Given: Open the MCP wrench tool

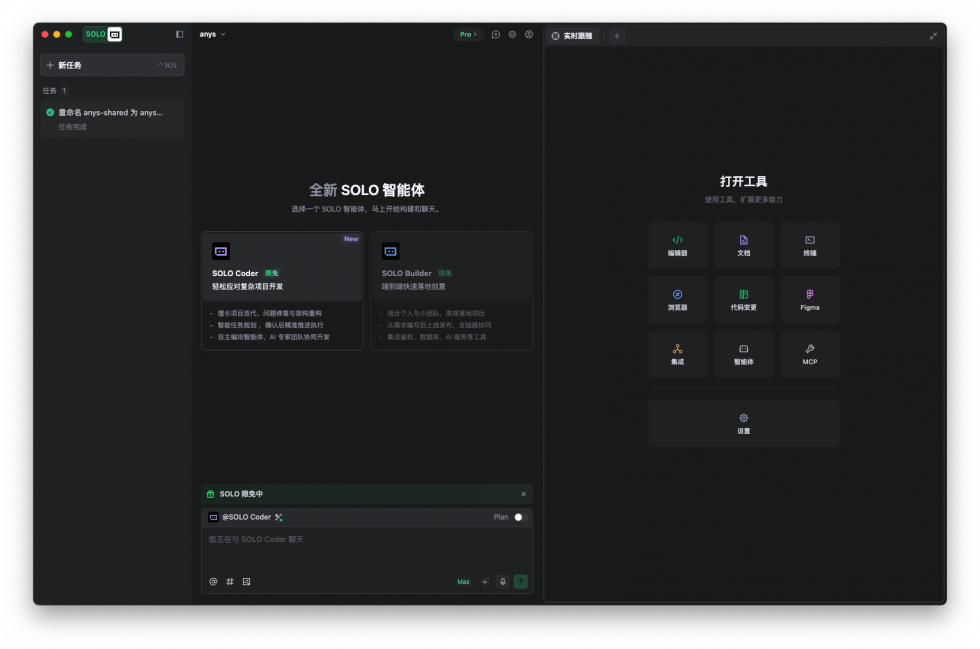Looking at the screenshot, I should pyautogui.click(x=809, y=354).
